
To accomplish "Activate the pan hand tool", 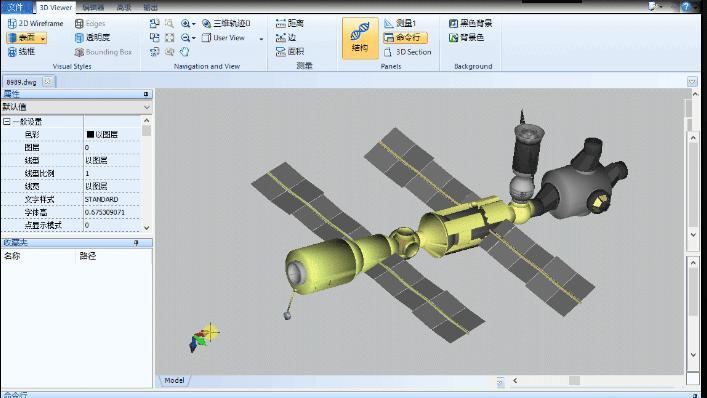I will (184, 52).
